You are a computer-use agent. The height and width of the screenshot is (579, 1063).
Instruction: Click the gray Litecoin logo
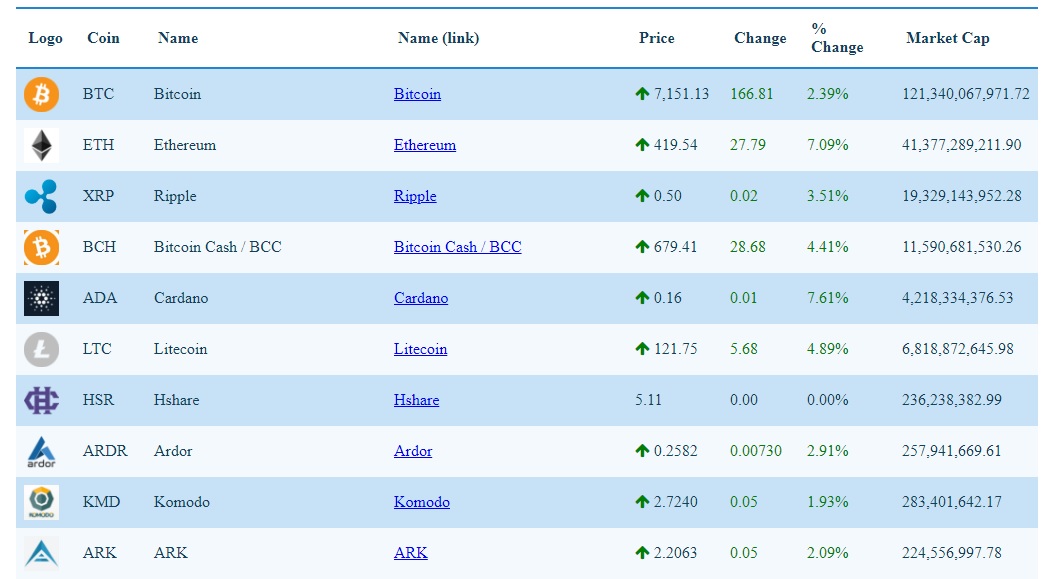pyautogui.click(x=41, y=349)
